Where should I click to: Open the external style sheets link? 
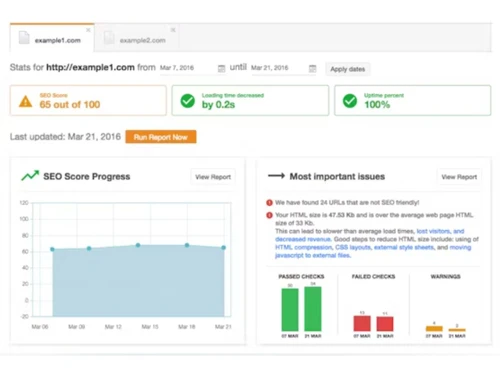404,247
